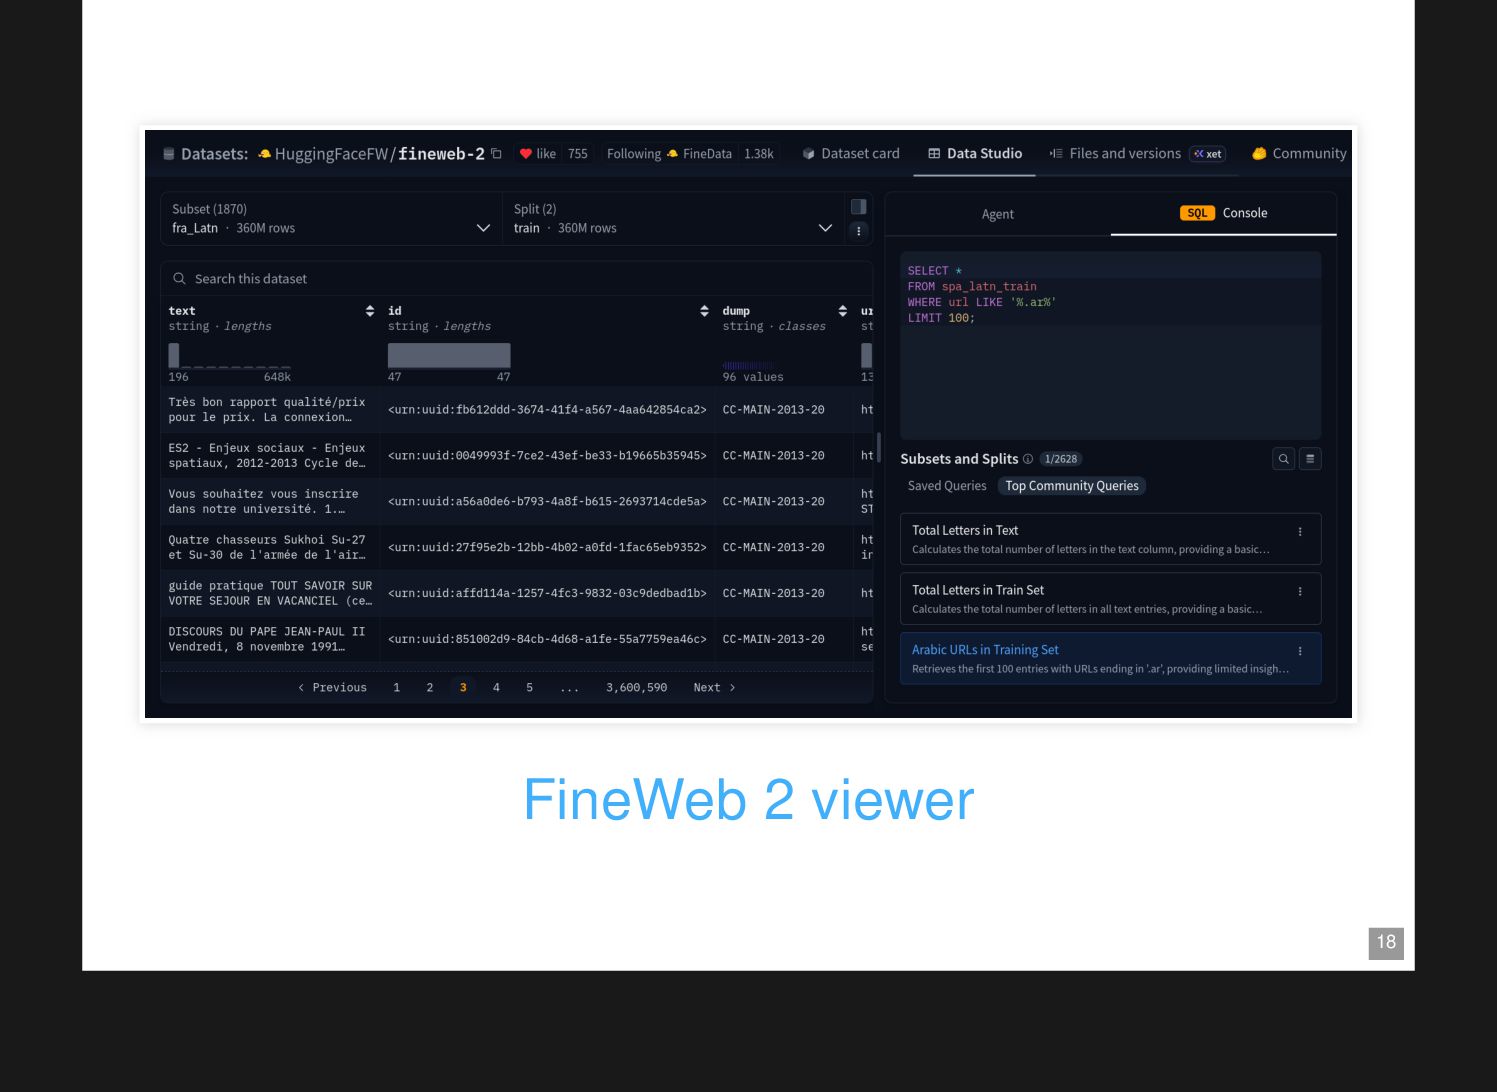Go to Next page
Image resolution: width=1498 pixels, height=1092 pixels.
715,688
